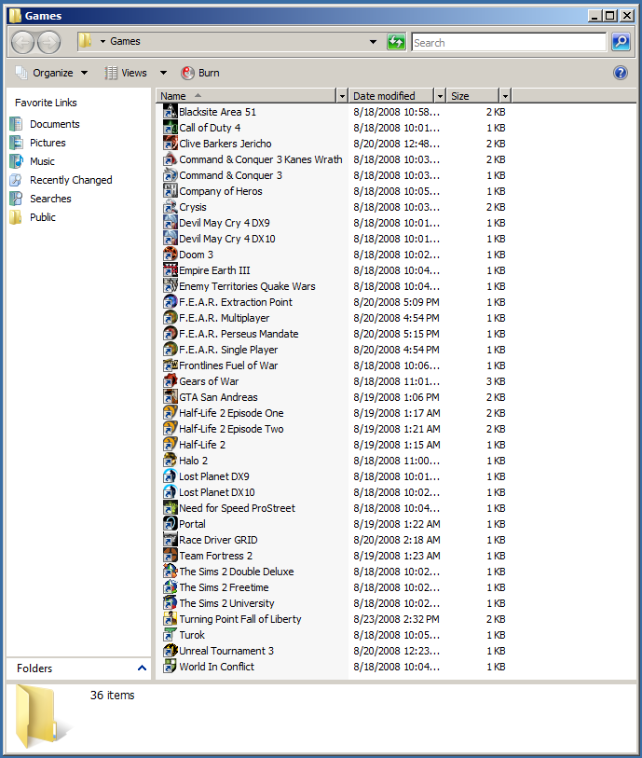
Task: Select The Sims 2 Freetime entry
Action: (224, 587)
